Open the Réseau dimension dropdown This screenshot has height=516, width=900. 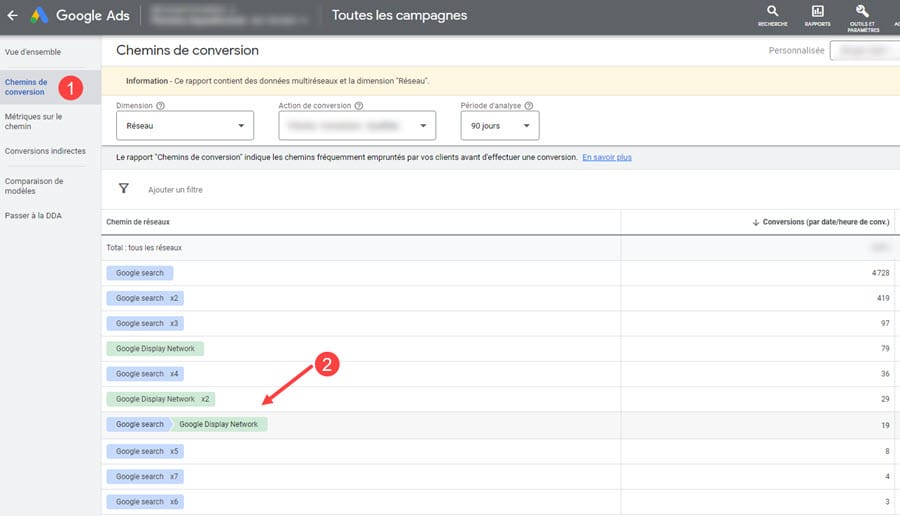click(x=185, y=125)
